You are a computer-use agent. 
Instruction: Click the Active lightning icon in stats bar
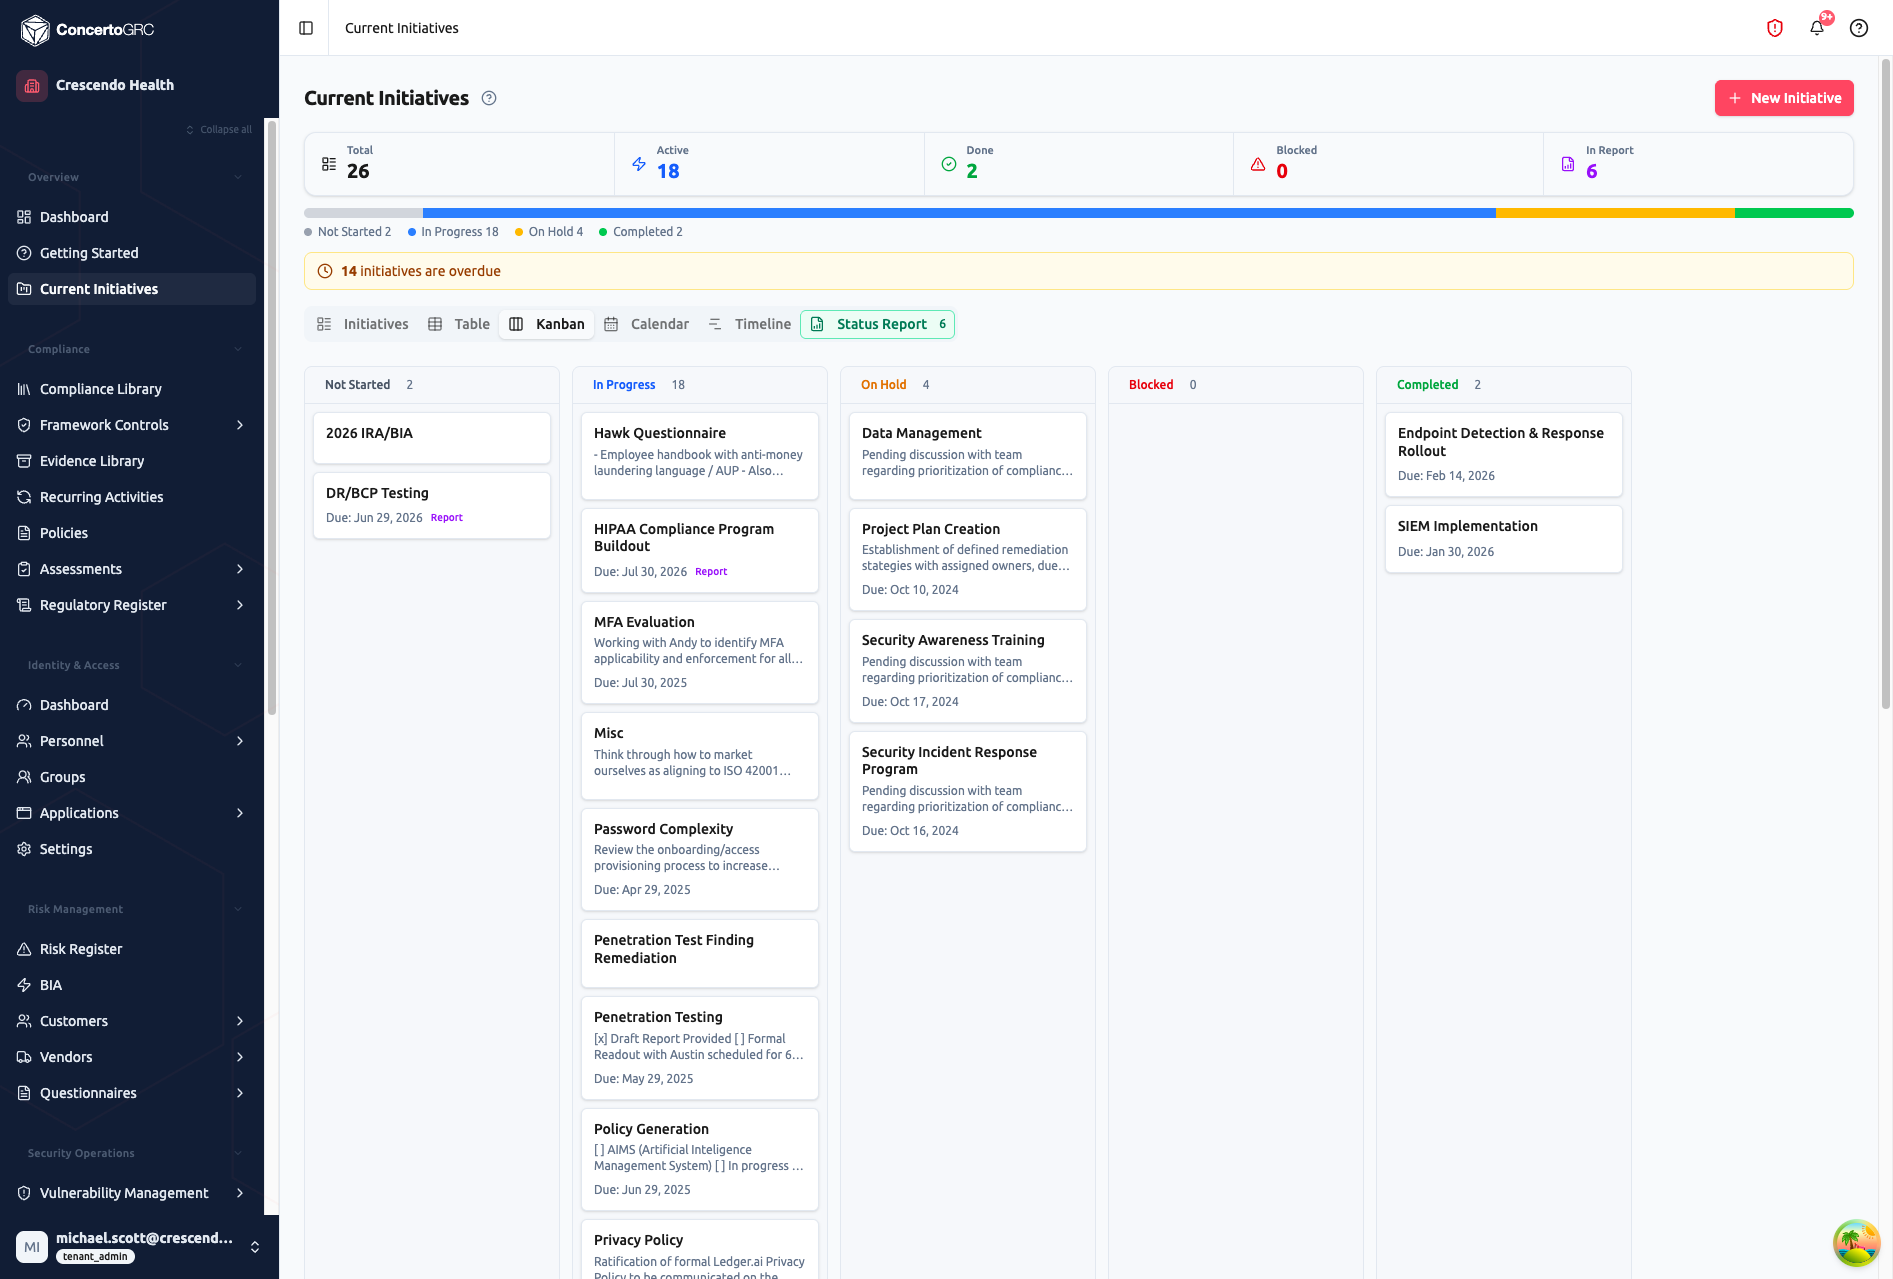[639, 164]
